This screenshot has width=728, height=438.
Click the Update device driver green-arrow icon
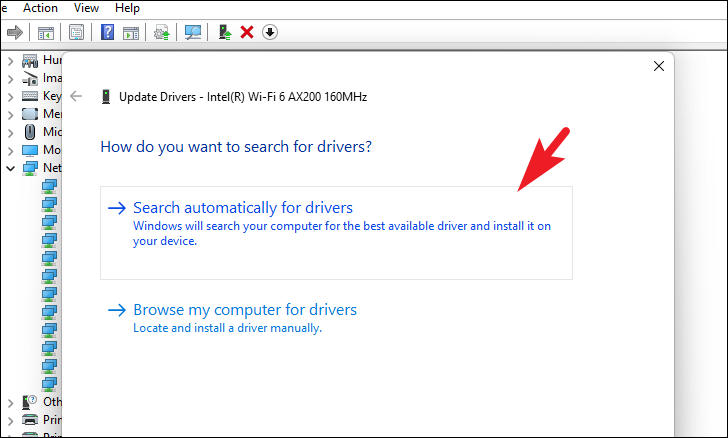pyautogui.click(x=225, y=32)
